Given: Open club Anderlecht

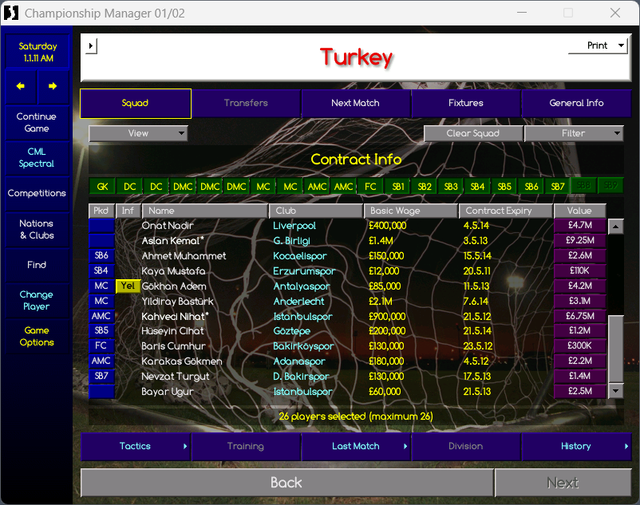Looking at the screenshot, I should tap(299, 302).
